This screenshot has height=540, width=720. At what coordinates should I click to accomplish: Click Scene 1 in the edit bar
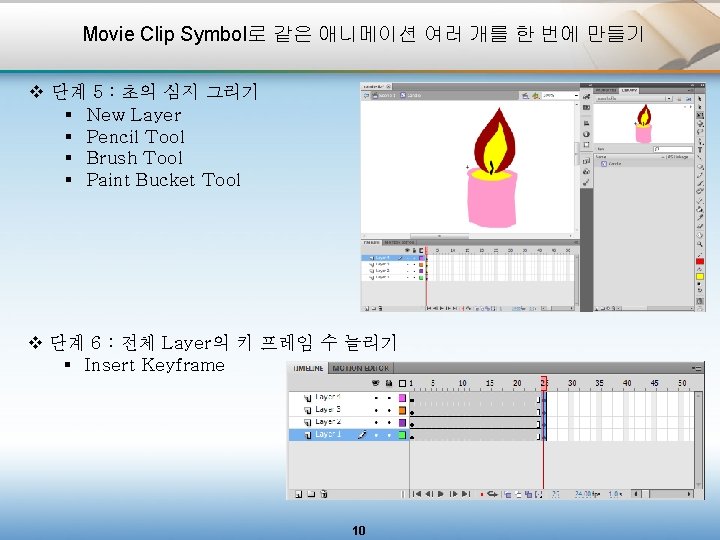click(383, 96)
